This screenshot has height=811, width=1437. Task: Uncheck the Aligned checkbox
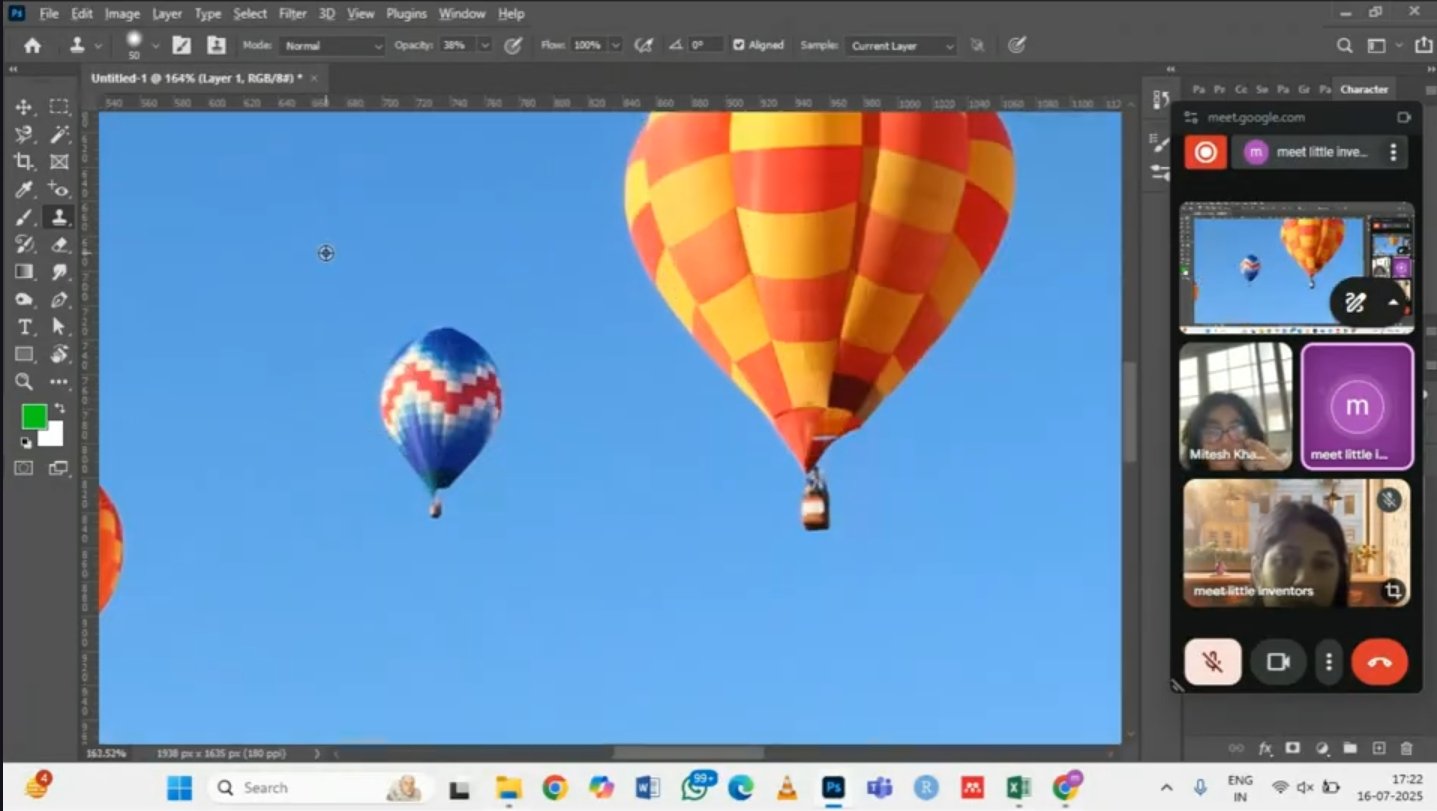pos(739,45)
